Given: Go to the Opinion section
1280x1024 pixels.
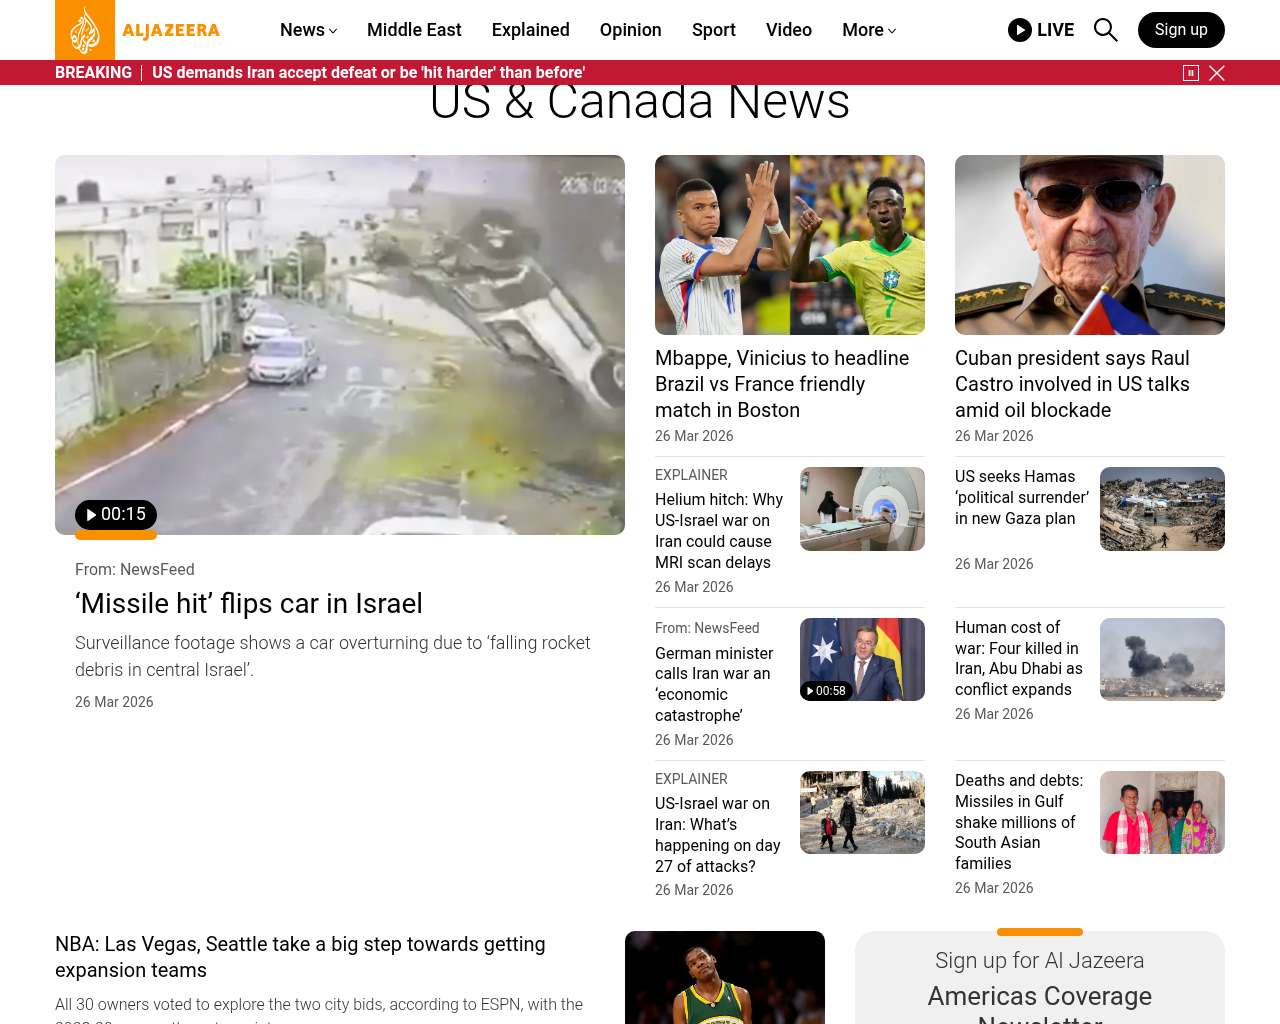Looking at the screenshot, I should 630,30.
